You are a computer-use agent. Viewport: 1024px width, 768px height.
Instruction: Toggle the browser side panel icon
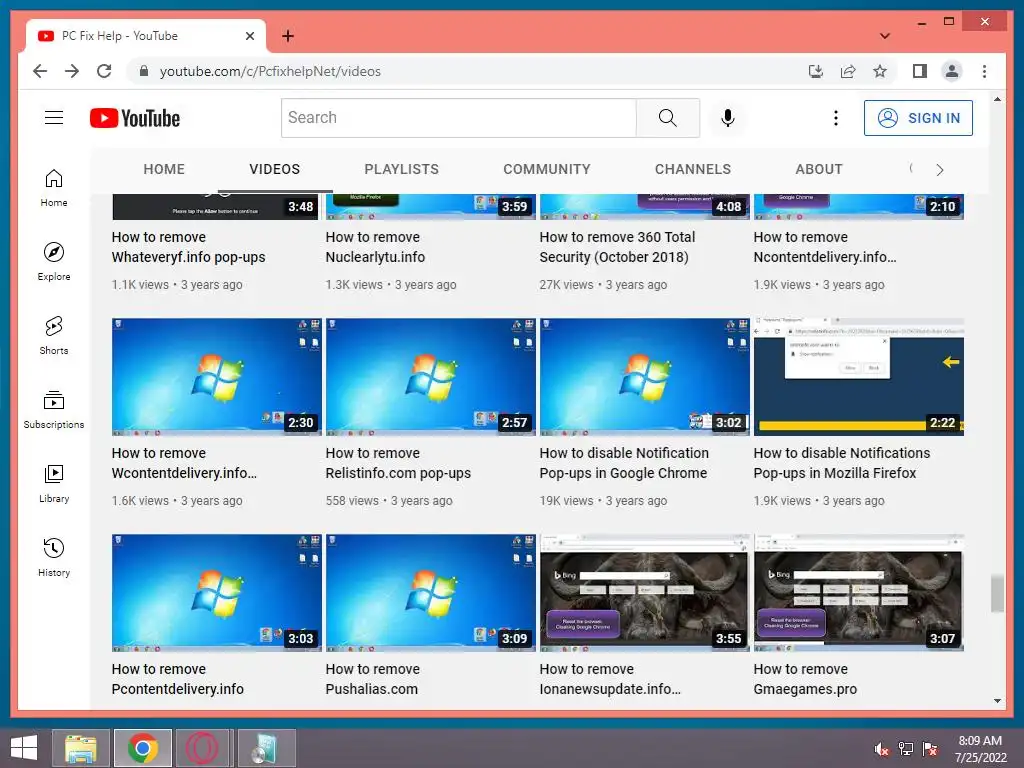[920, 71]
